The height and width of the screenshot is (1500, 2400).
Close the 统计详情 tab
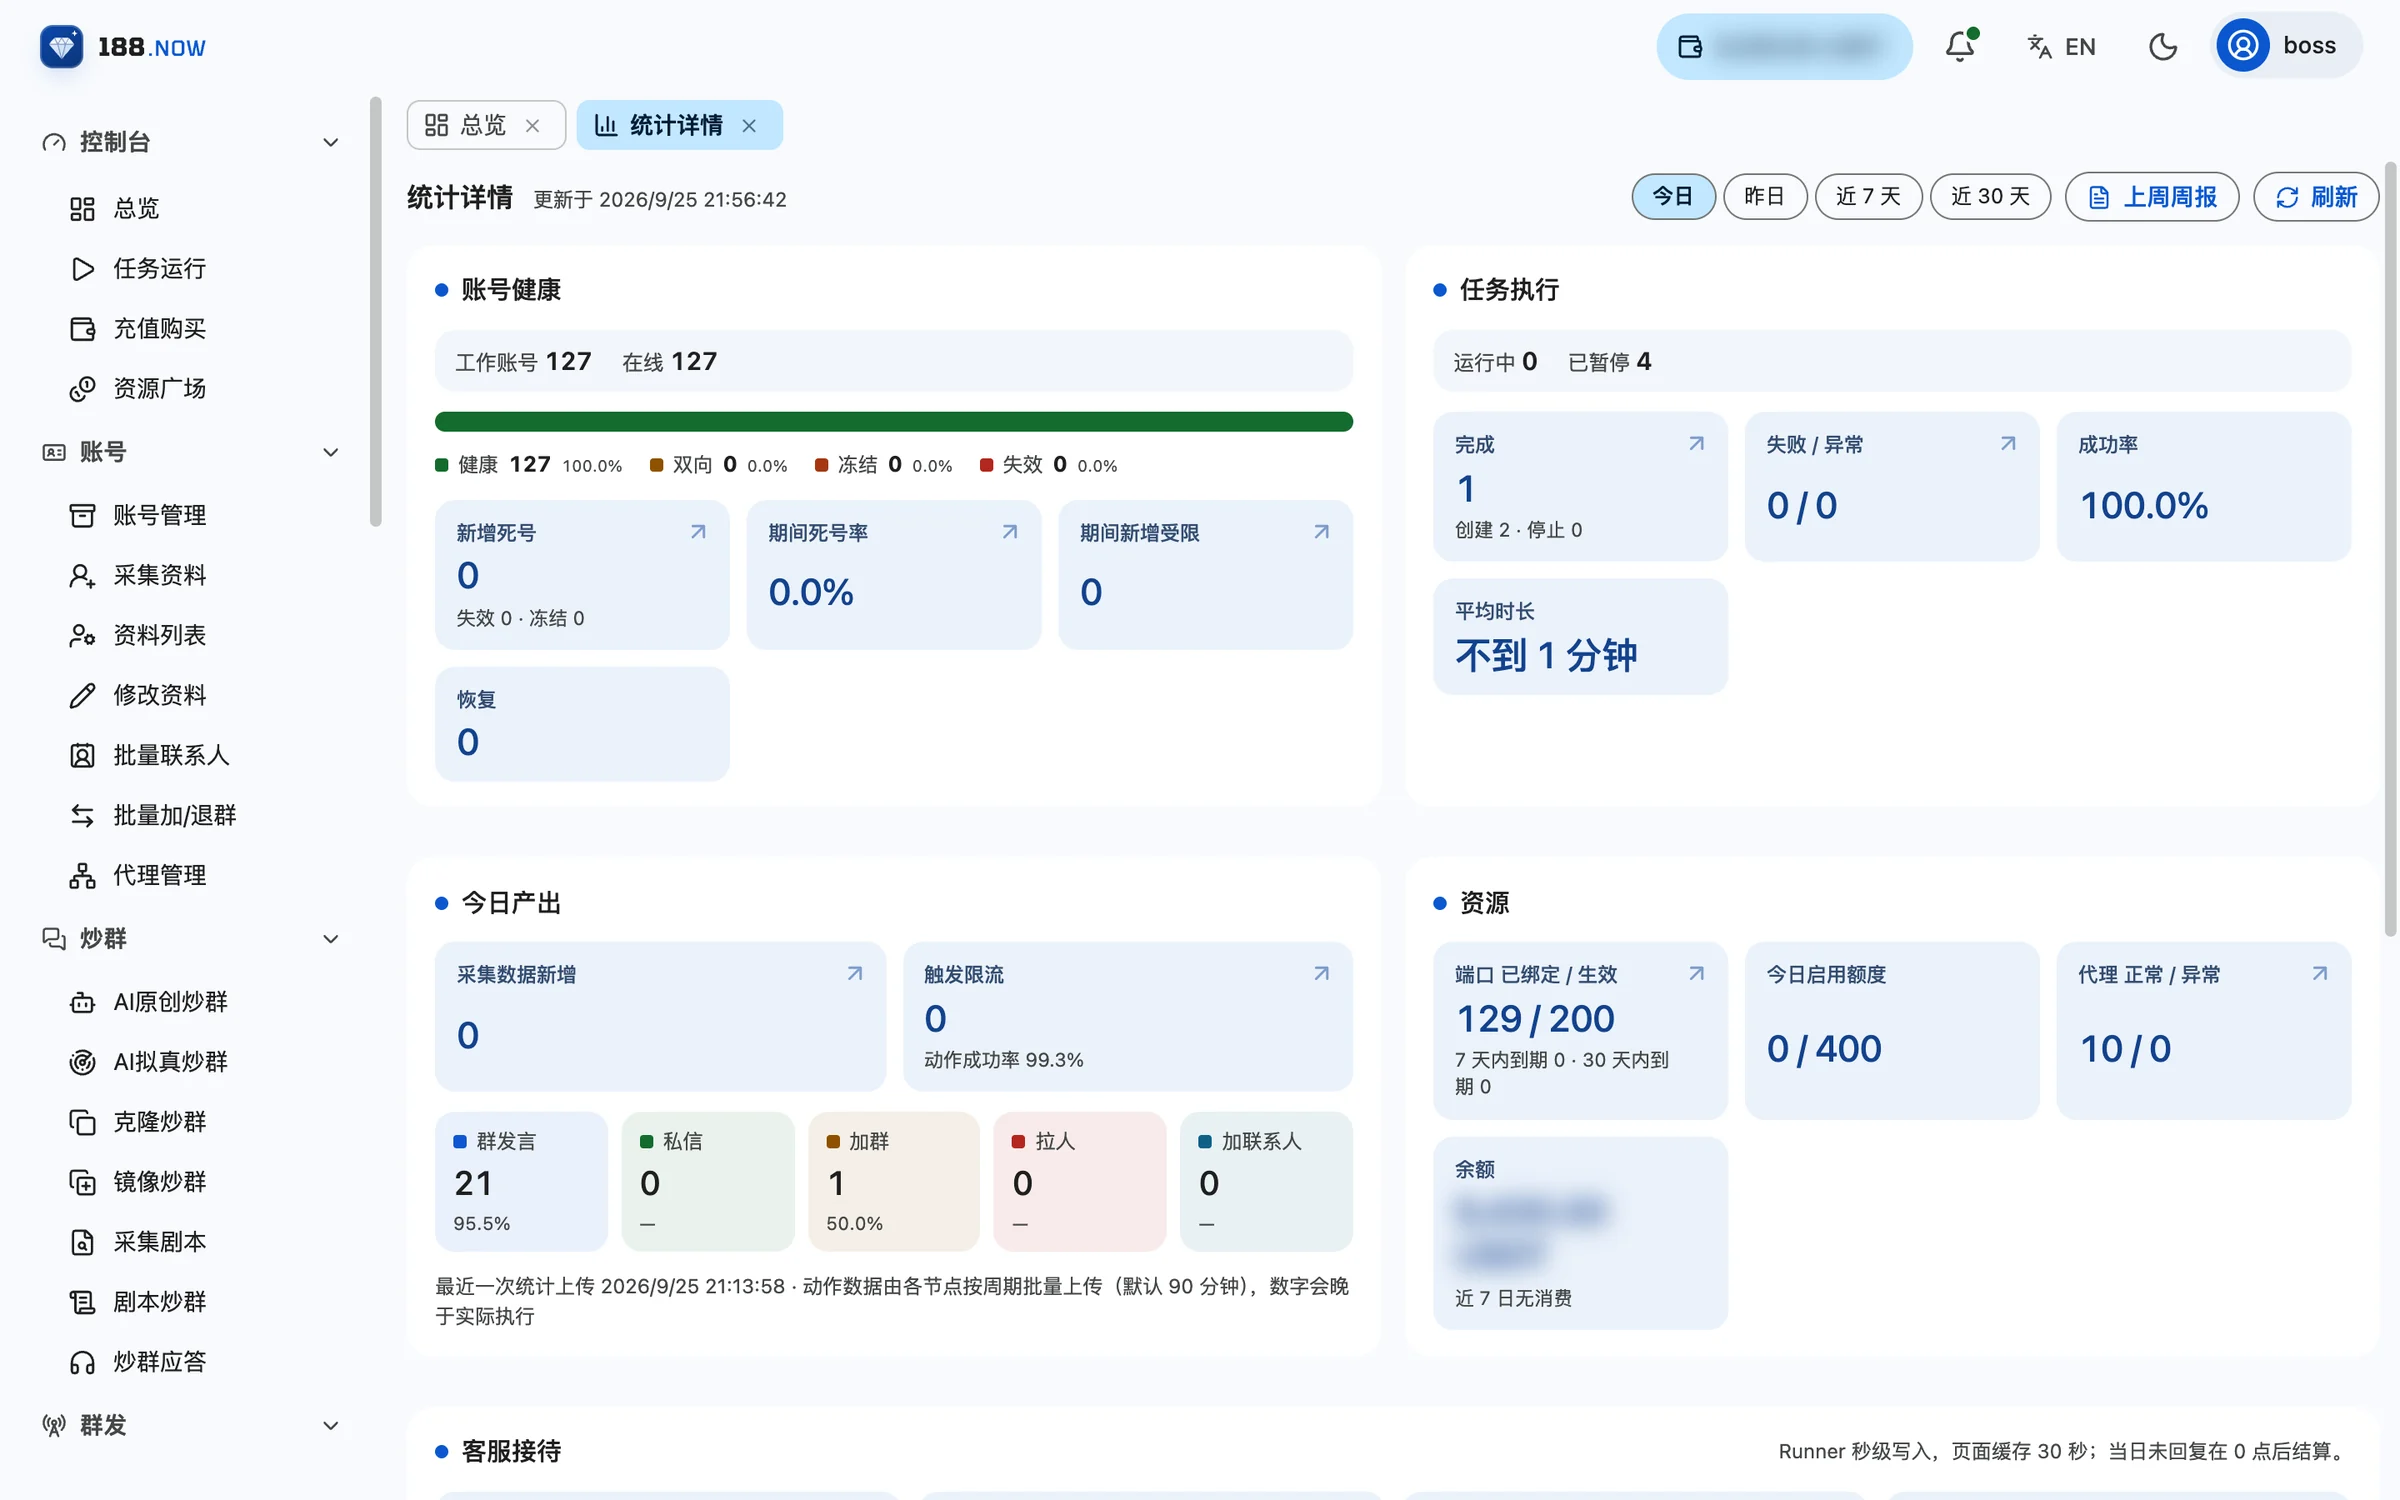pos(749,125)
